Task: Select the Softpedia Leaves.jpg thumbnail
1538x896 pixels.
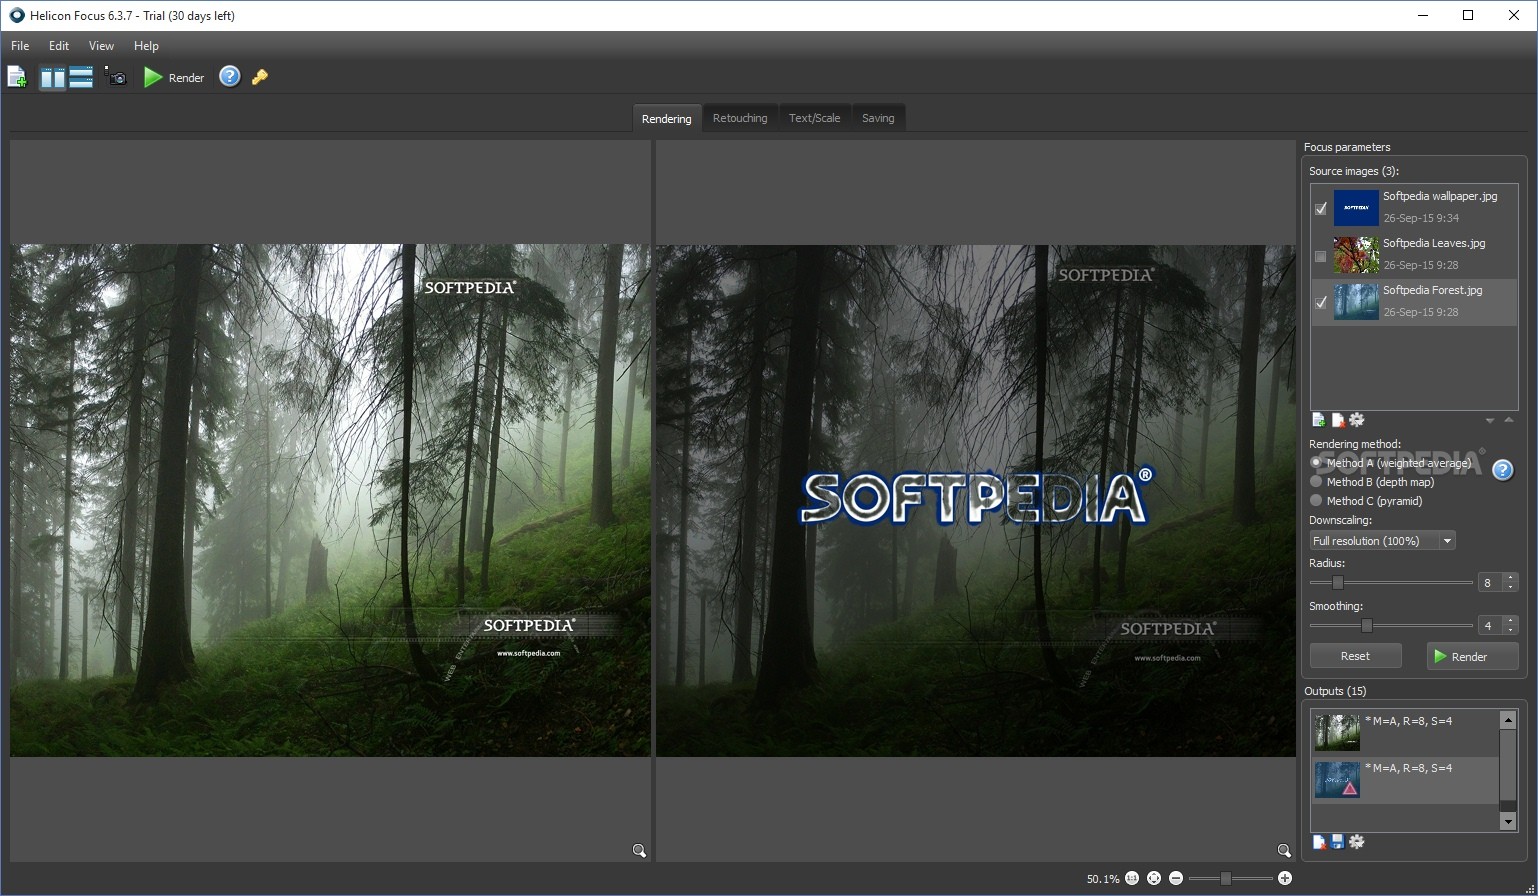Action: pos(1356,256)
